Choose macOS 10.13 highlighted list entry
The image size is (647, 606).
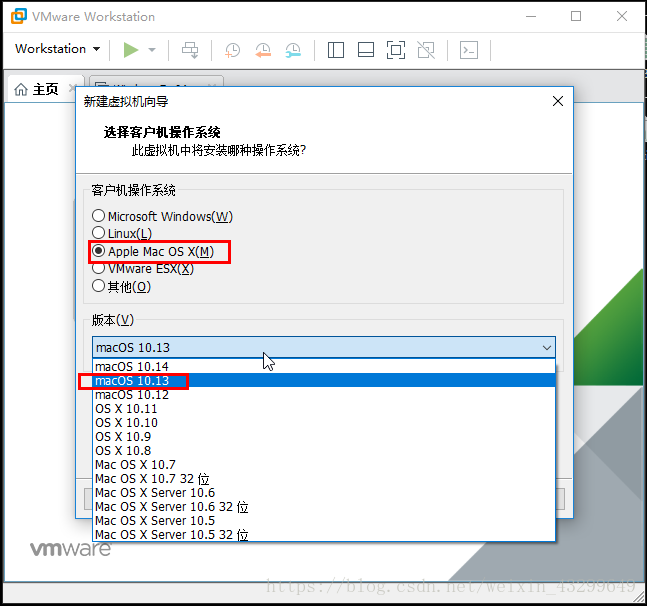coord(324,380)
